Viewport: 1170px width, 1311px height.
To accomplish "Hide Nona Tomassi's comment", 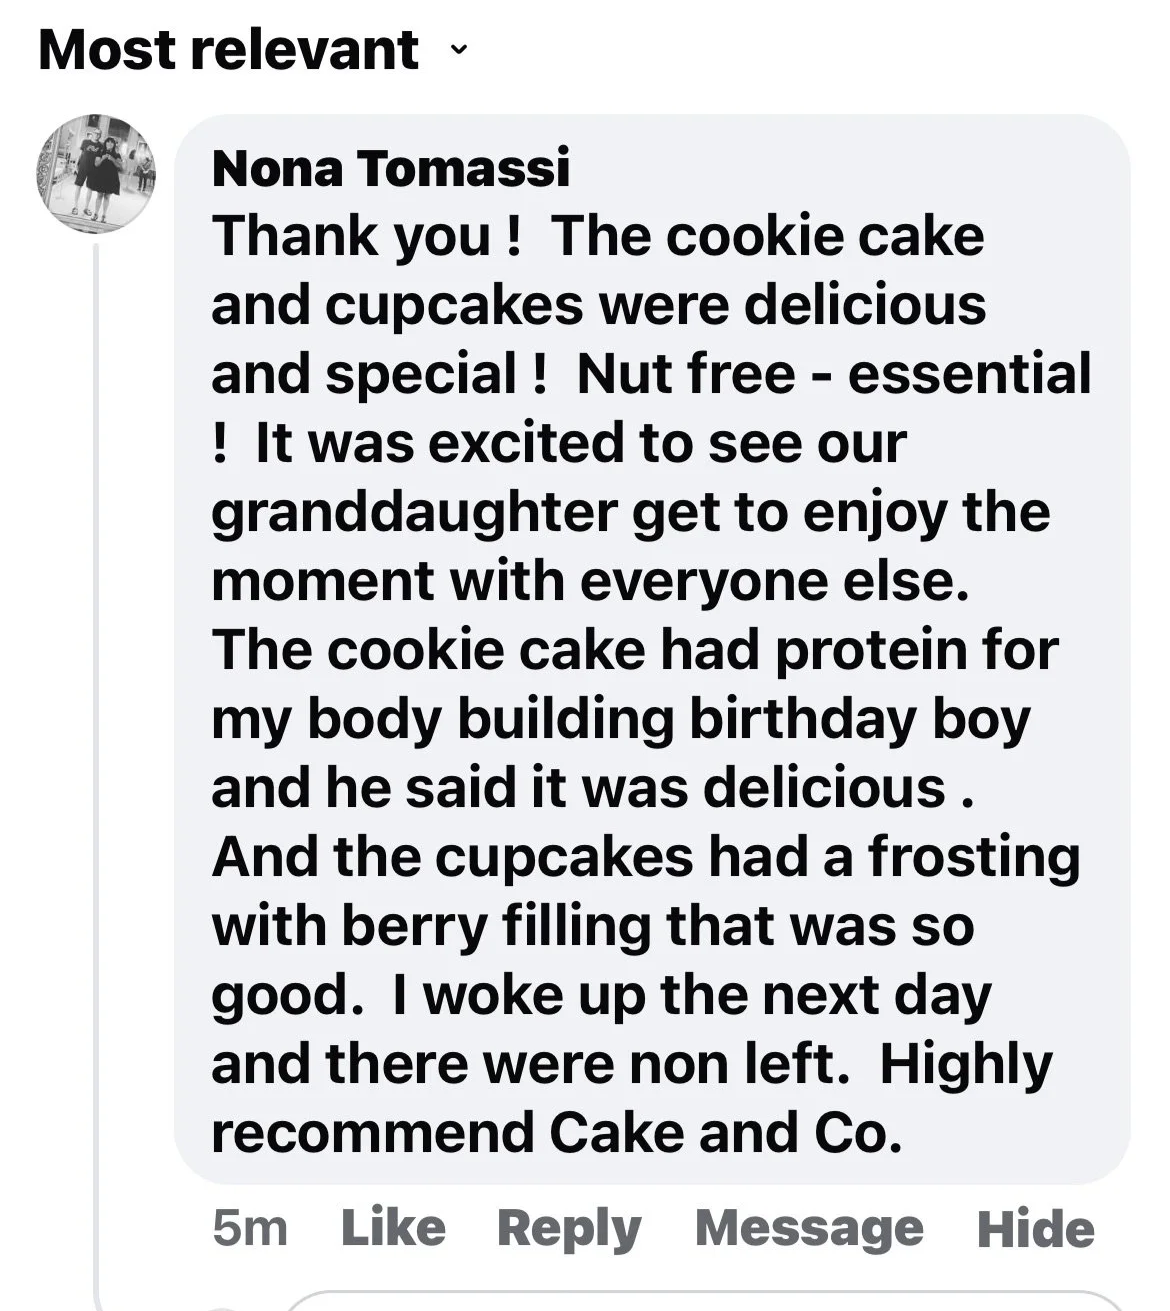I will (1036, 1228).
